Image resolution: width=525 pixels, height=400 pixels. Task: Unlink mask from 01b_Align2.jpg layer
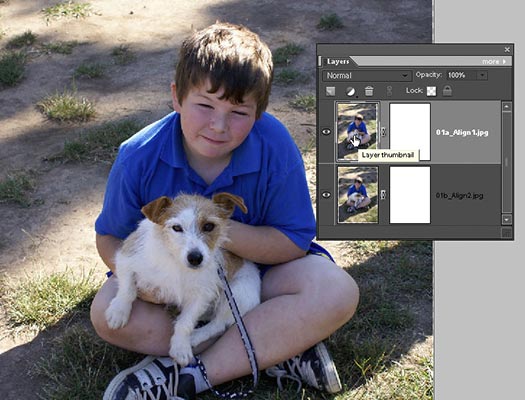click(x=384, y=194)
